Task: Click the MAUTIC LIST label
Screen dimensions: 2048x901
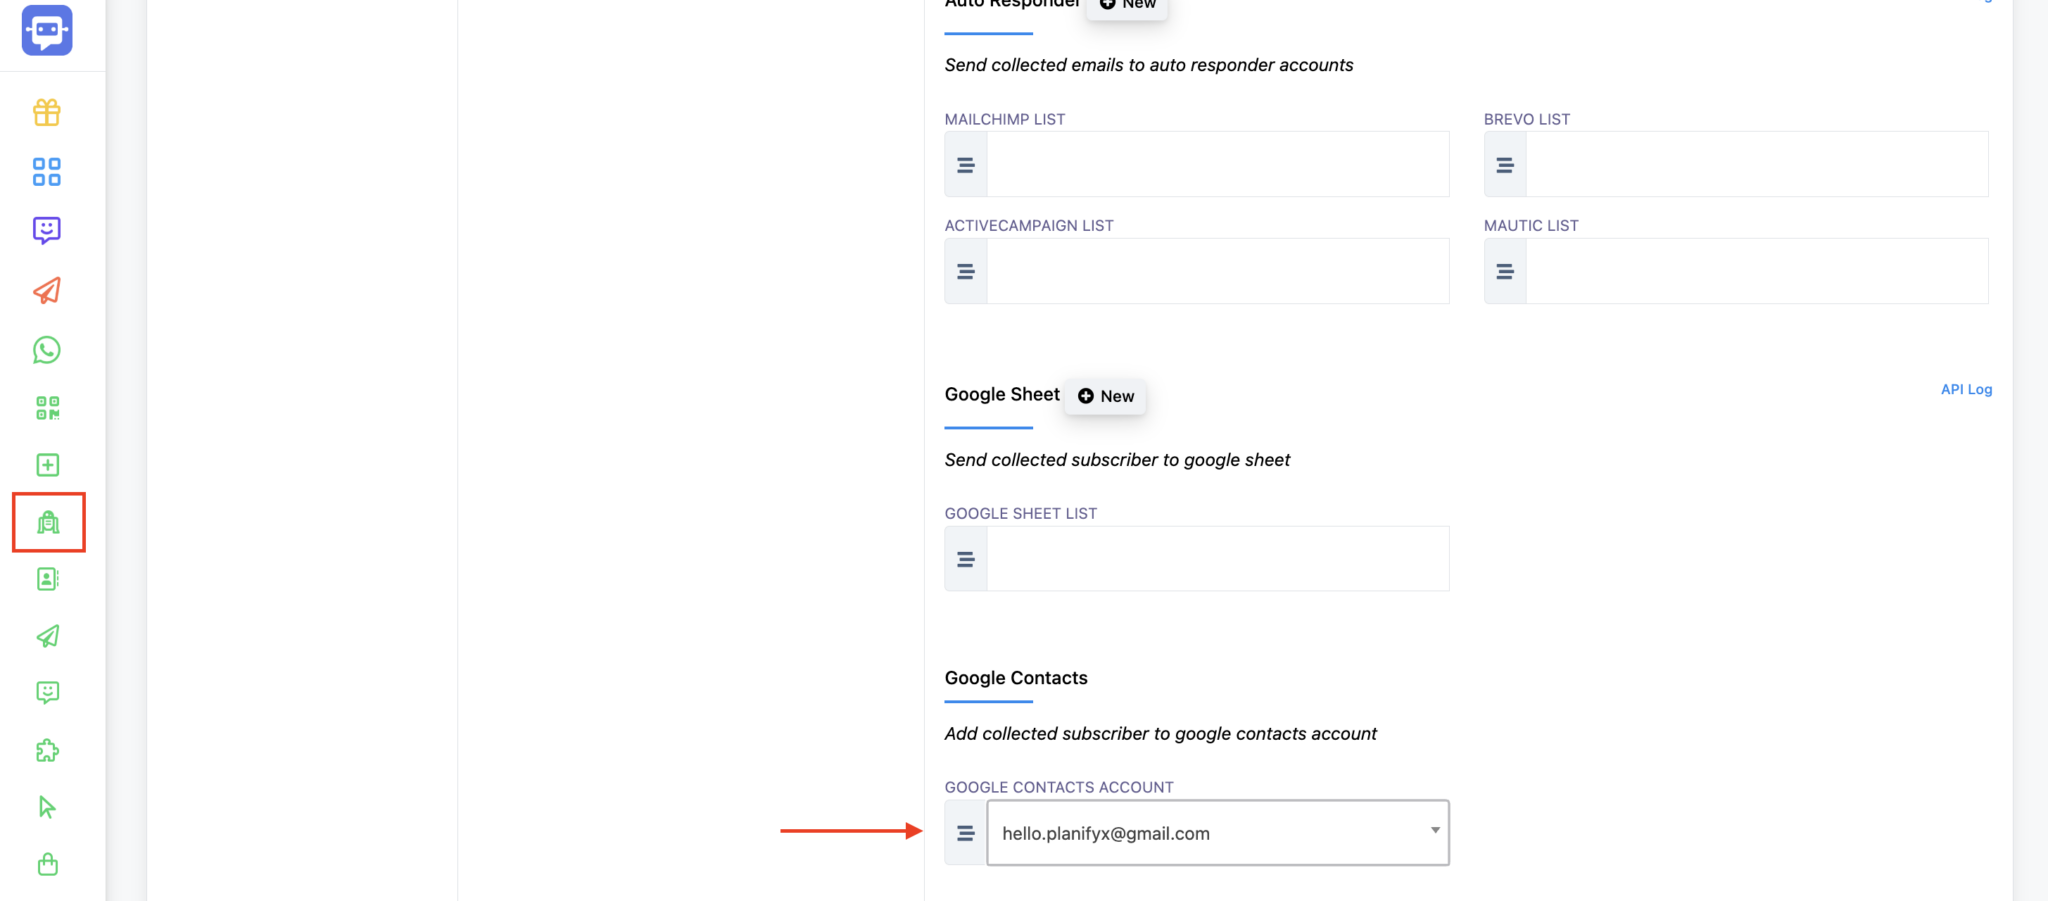Action: (x=1531, y=226)
